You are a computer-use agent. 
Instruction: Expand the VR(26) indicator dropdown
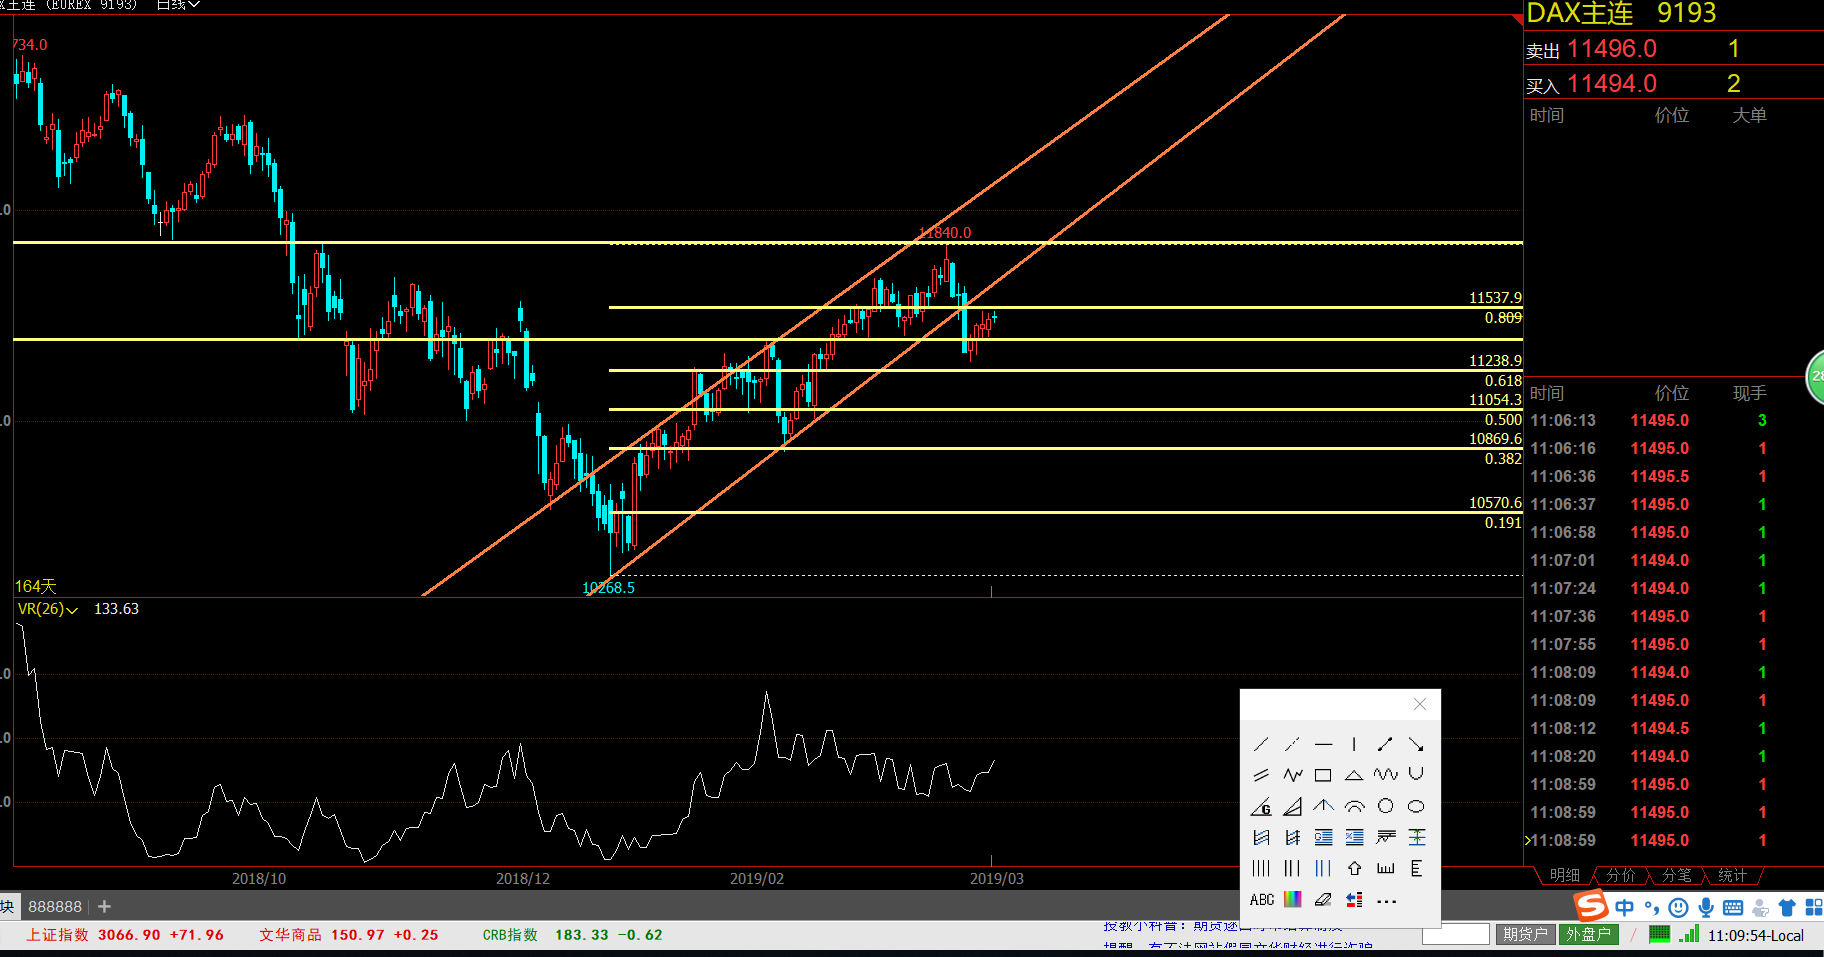[x=47, y=609]
